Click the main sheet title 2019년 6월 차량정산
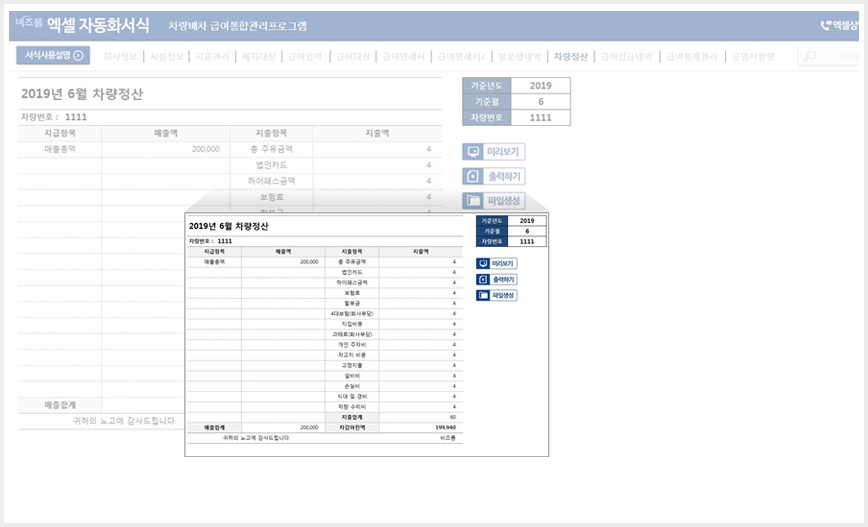The image size is (868, 527). point(82,94)
